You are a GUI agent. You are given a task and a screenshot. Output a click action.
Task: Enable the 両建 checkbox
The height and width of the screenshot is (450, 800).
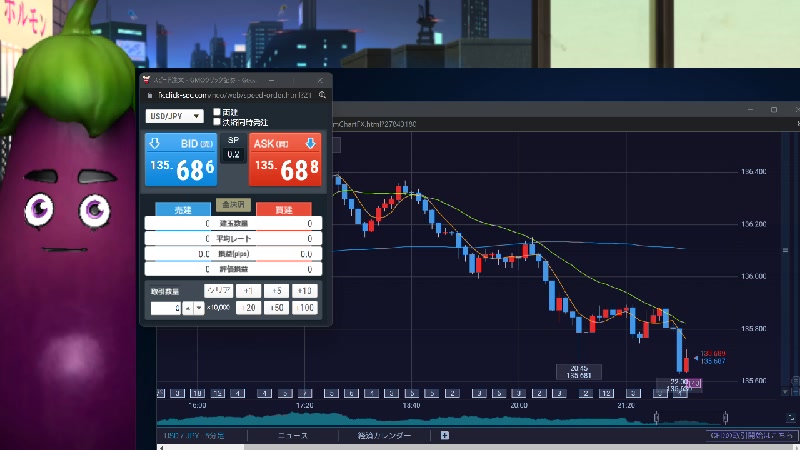[x=217, y=112]
